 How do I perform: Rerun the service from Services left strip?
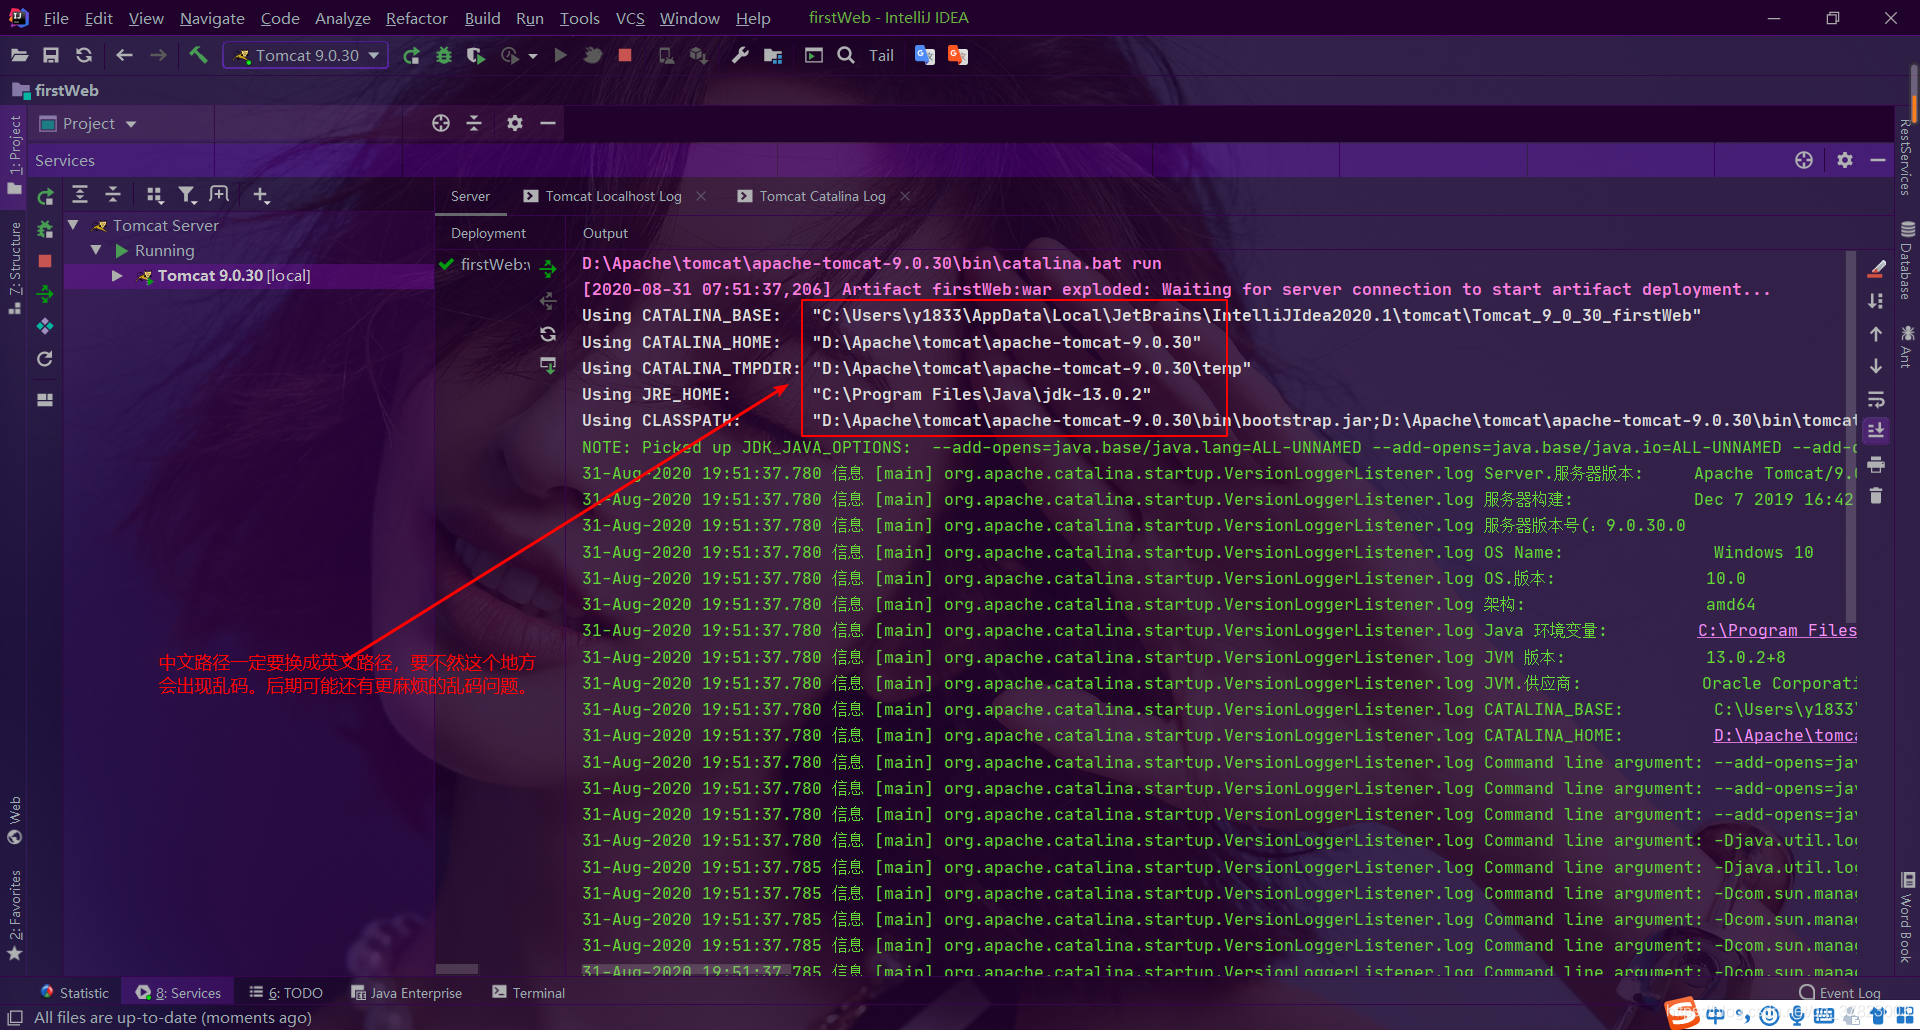[45, 197]
